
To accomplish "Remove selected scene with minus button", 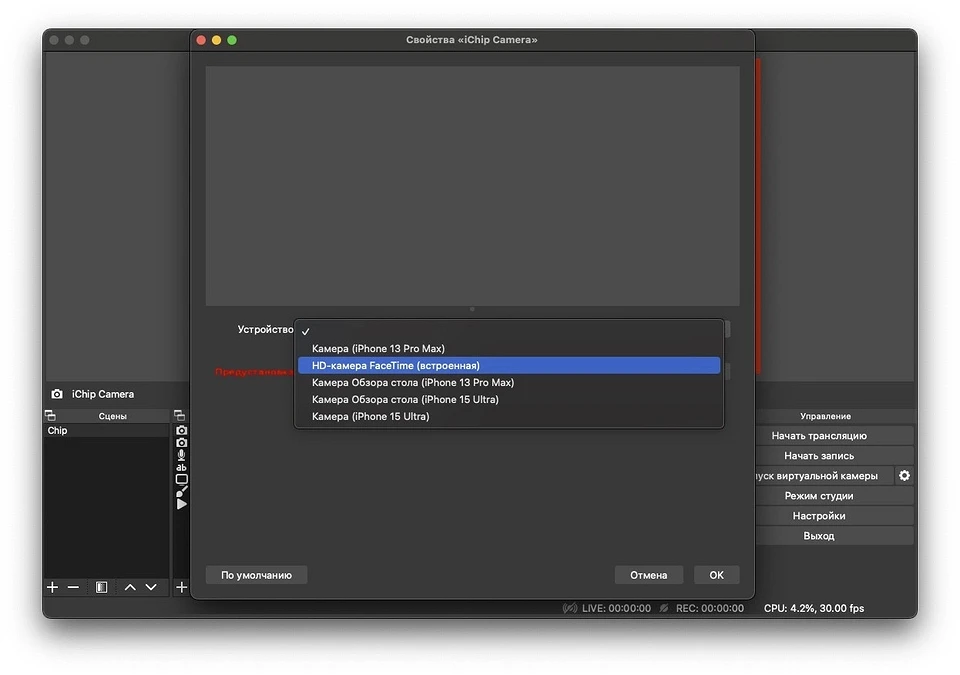I will pyautogui.click(x=73, y=587).
